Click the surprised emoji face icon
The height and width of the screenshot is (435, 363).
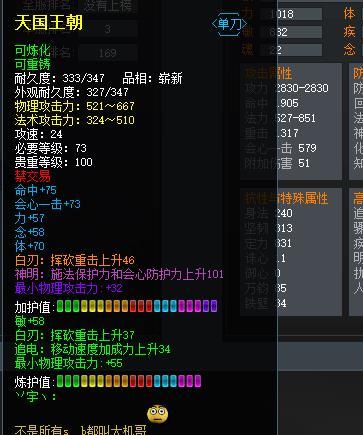click(157, 414)
